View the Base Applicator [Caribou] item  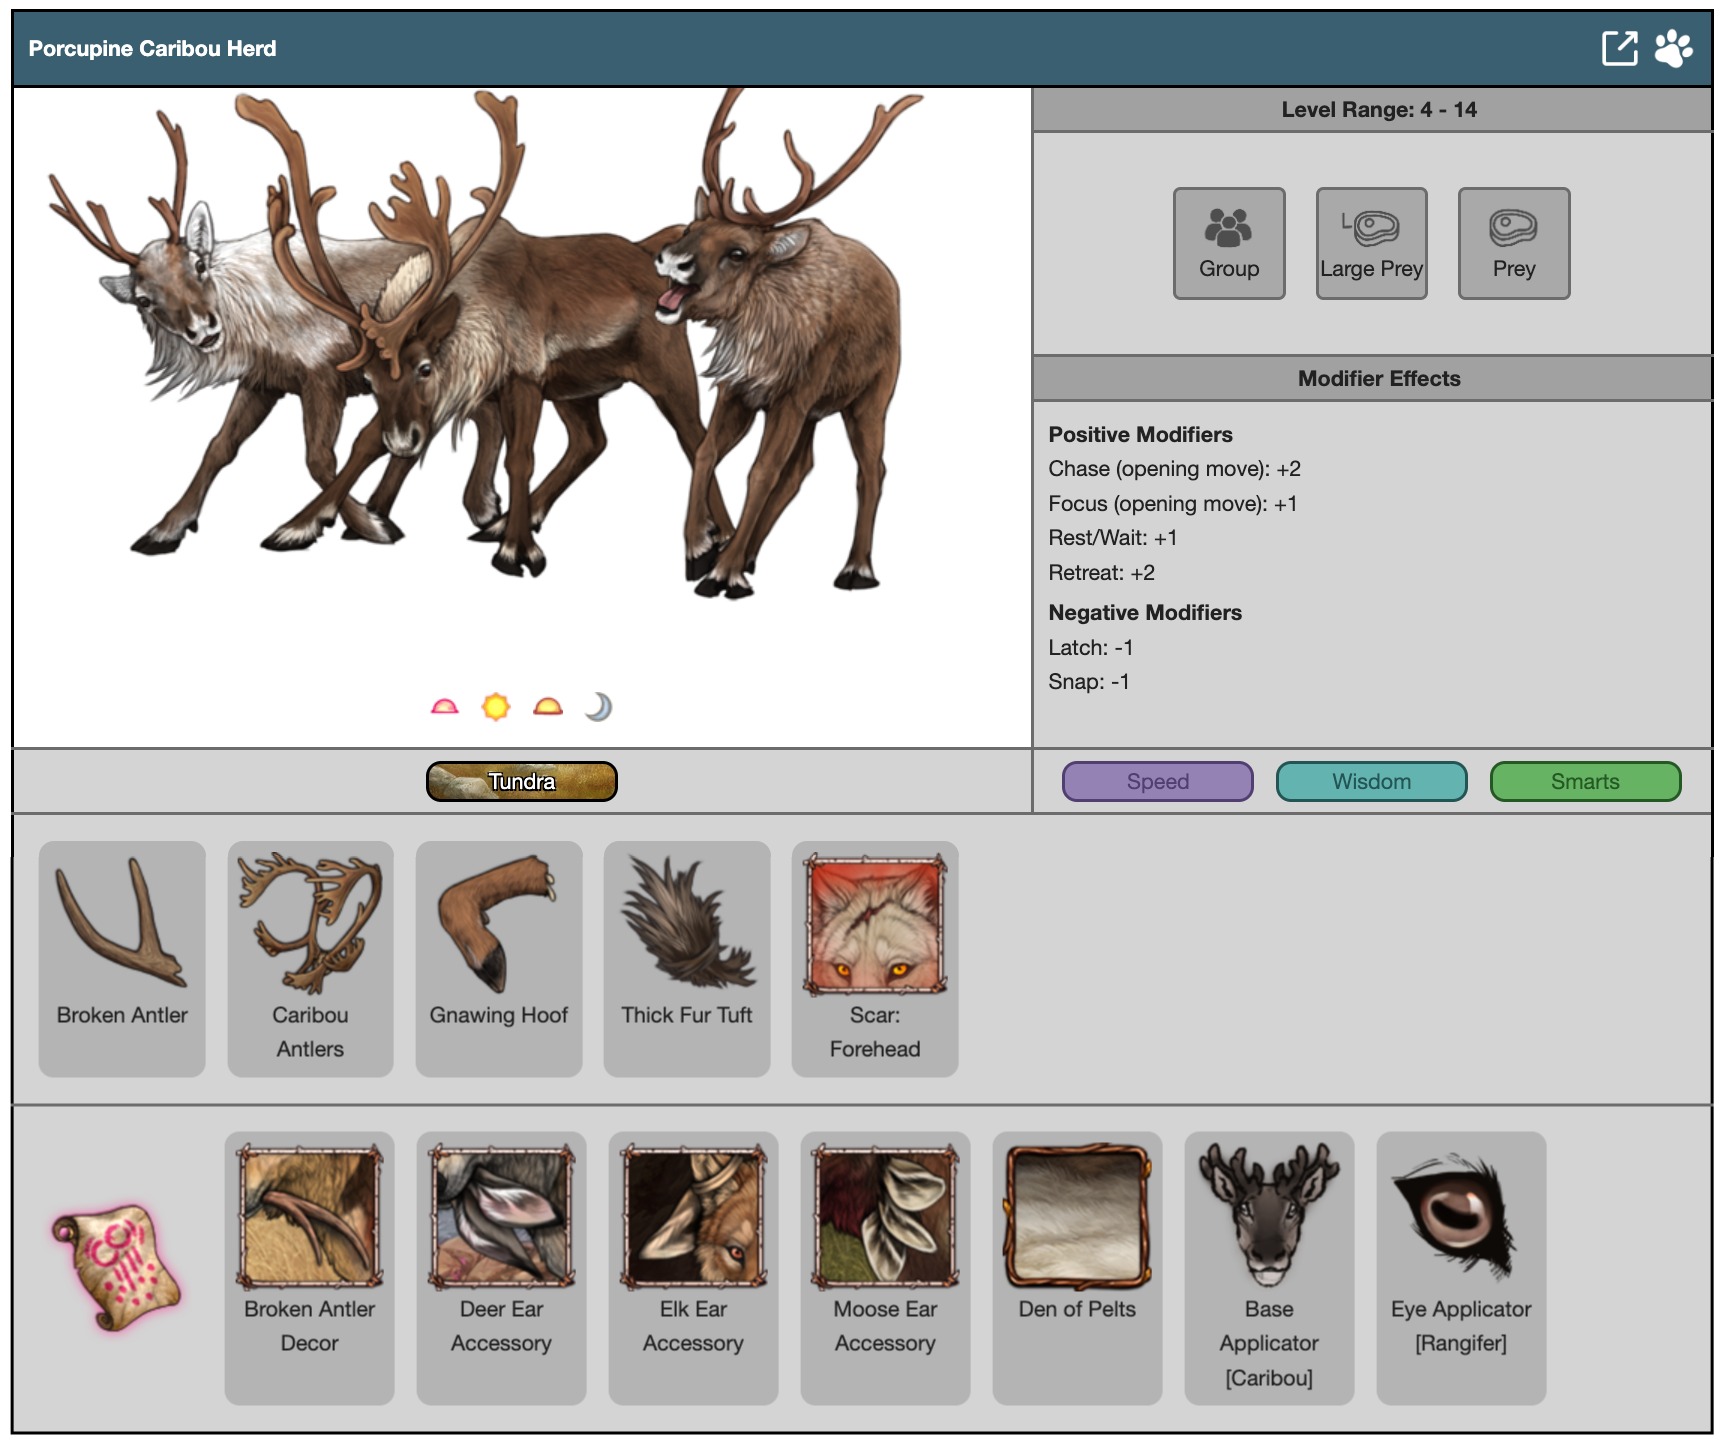pos(1268,1266)
